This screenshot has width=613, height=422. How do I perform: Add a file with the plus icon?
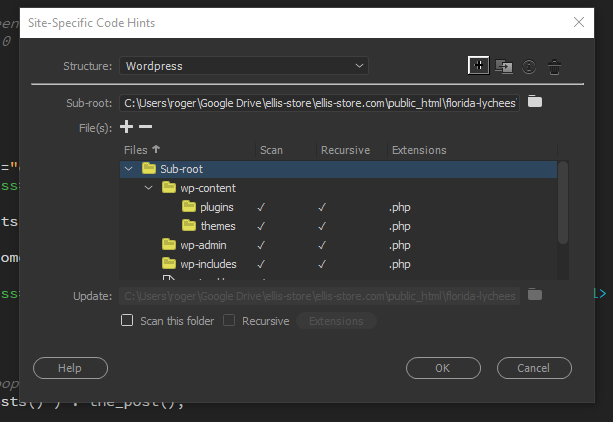point(126,127)
